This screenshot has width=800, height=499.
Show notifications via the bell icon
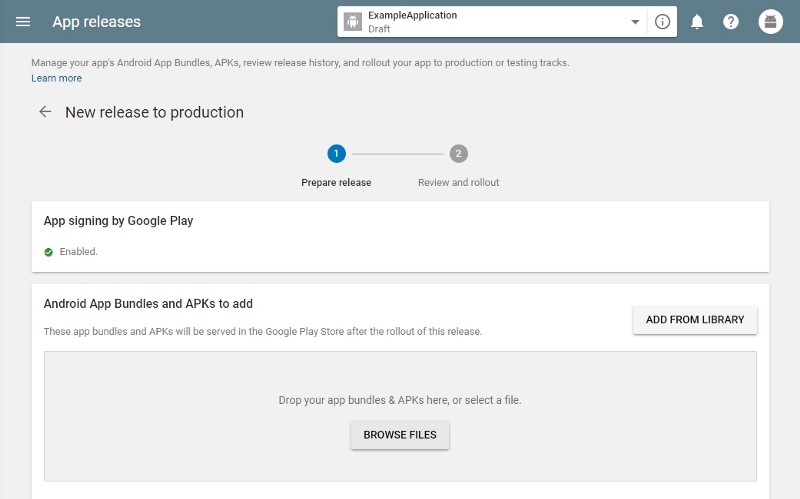[x=697, y=22]
